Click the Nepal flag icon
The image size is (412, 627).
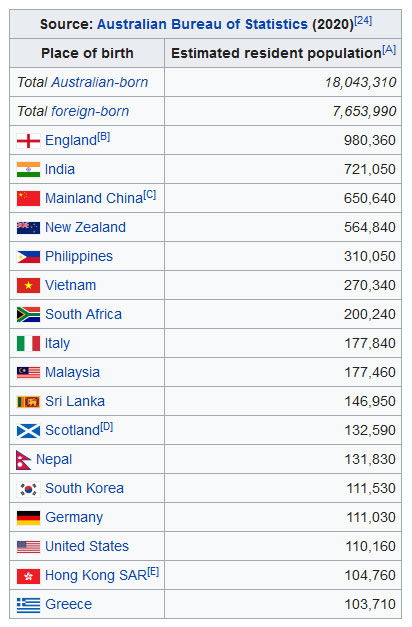(x=24, y=460)
